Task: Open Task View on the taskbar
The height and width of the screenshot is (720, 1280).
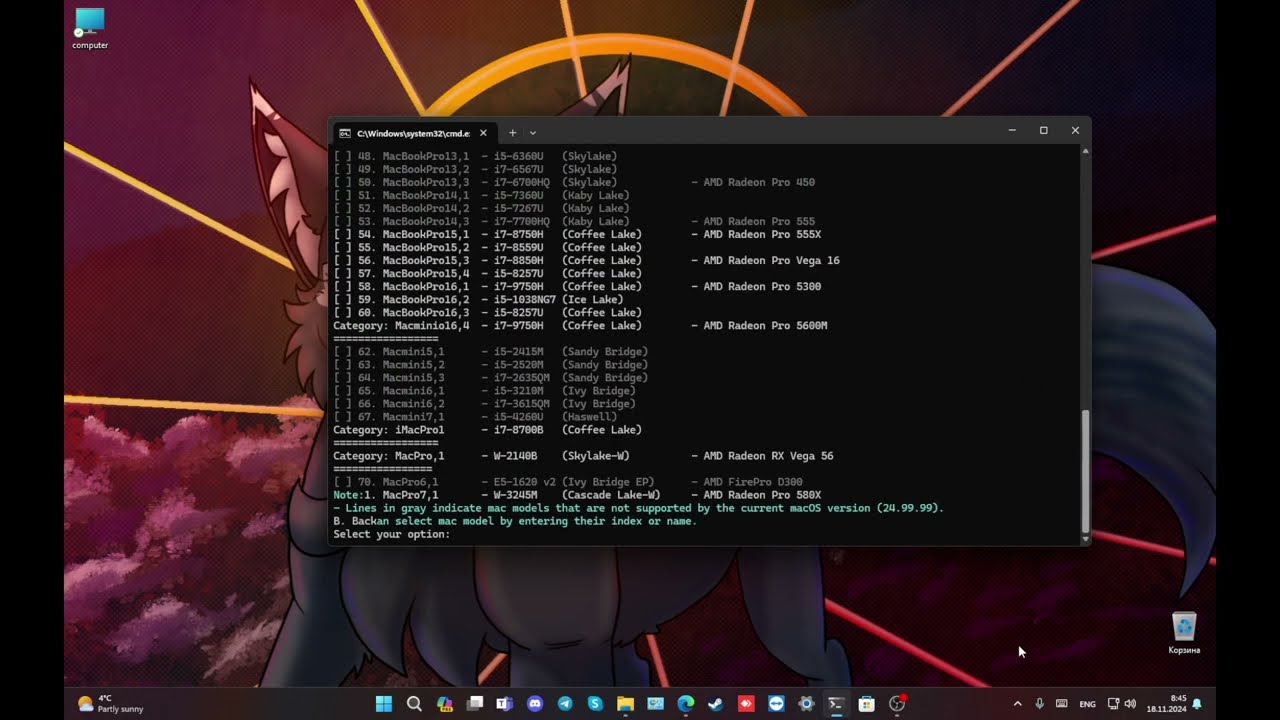Action: [475, 704]
